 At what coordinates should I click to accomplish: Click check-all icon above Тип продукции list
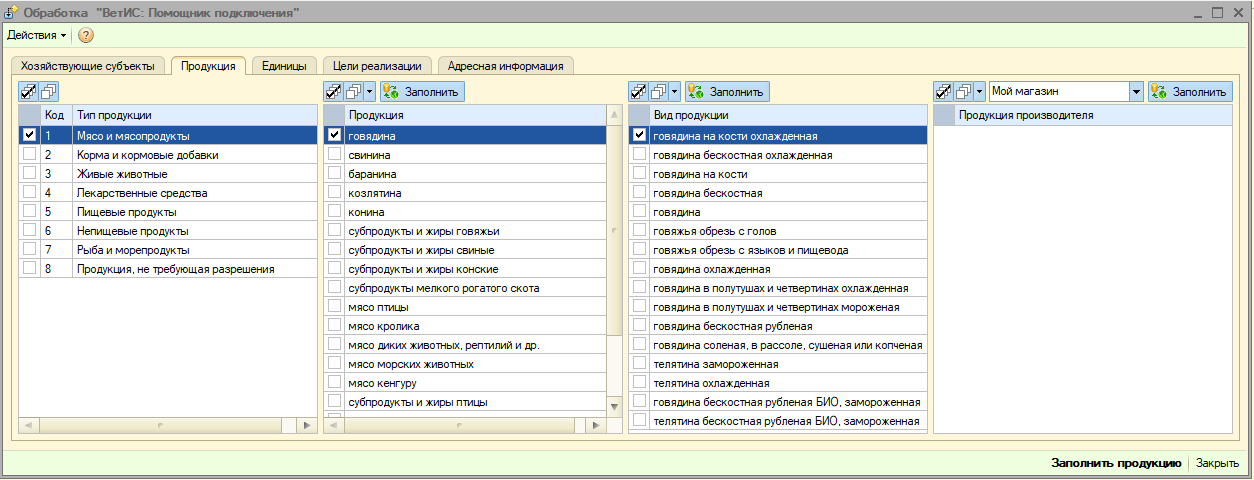coord(29,91)
